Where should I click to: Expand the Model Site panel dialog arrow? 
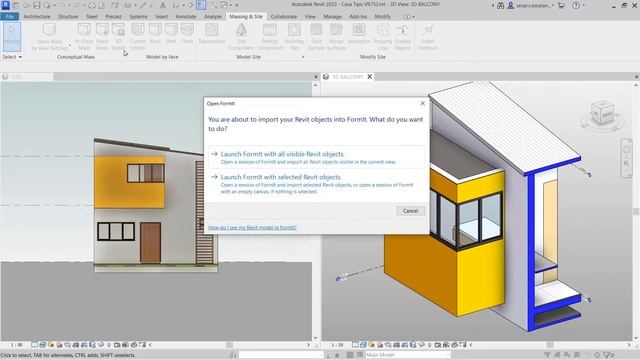tap(303, 57)
